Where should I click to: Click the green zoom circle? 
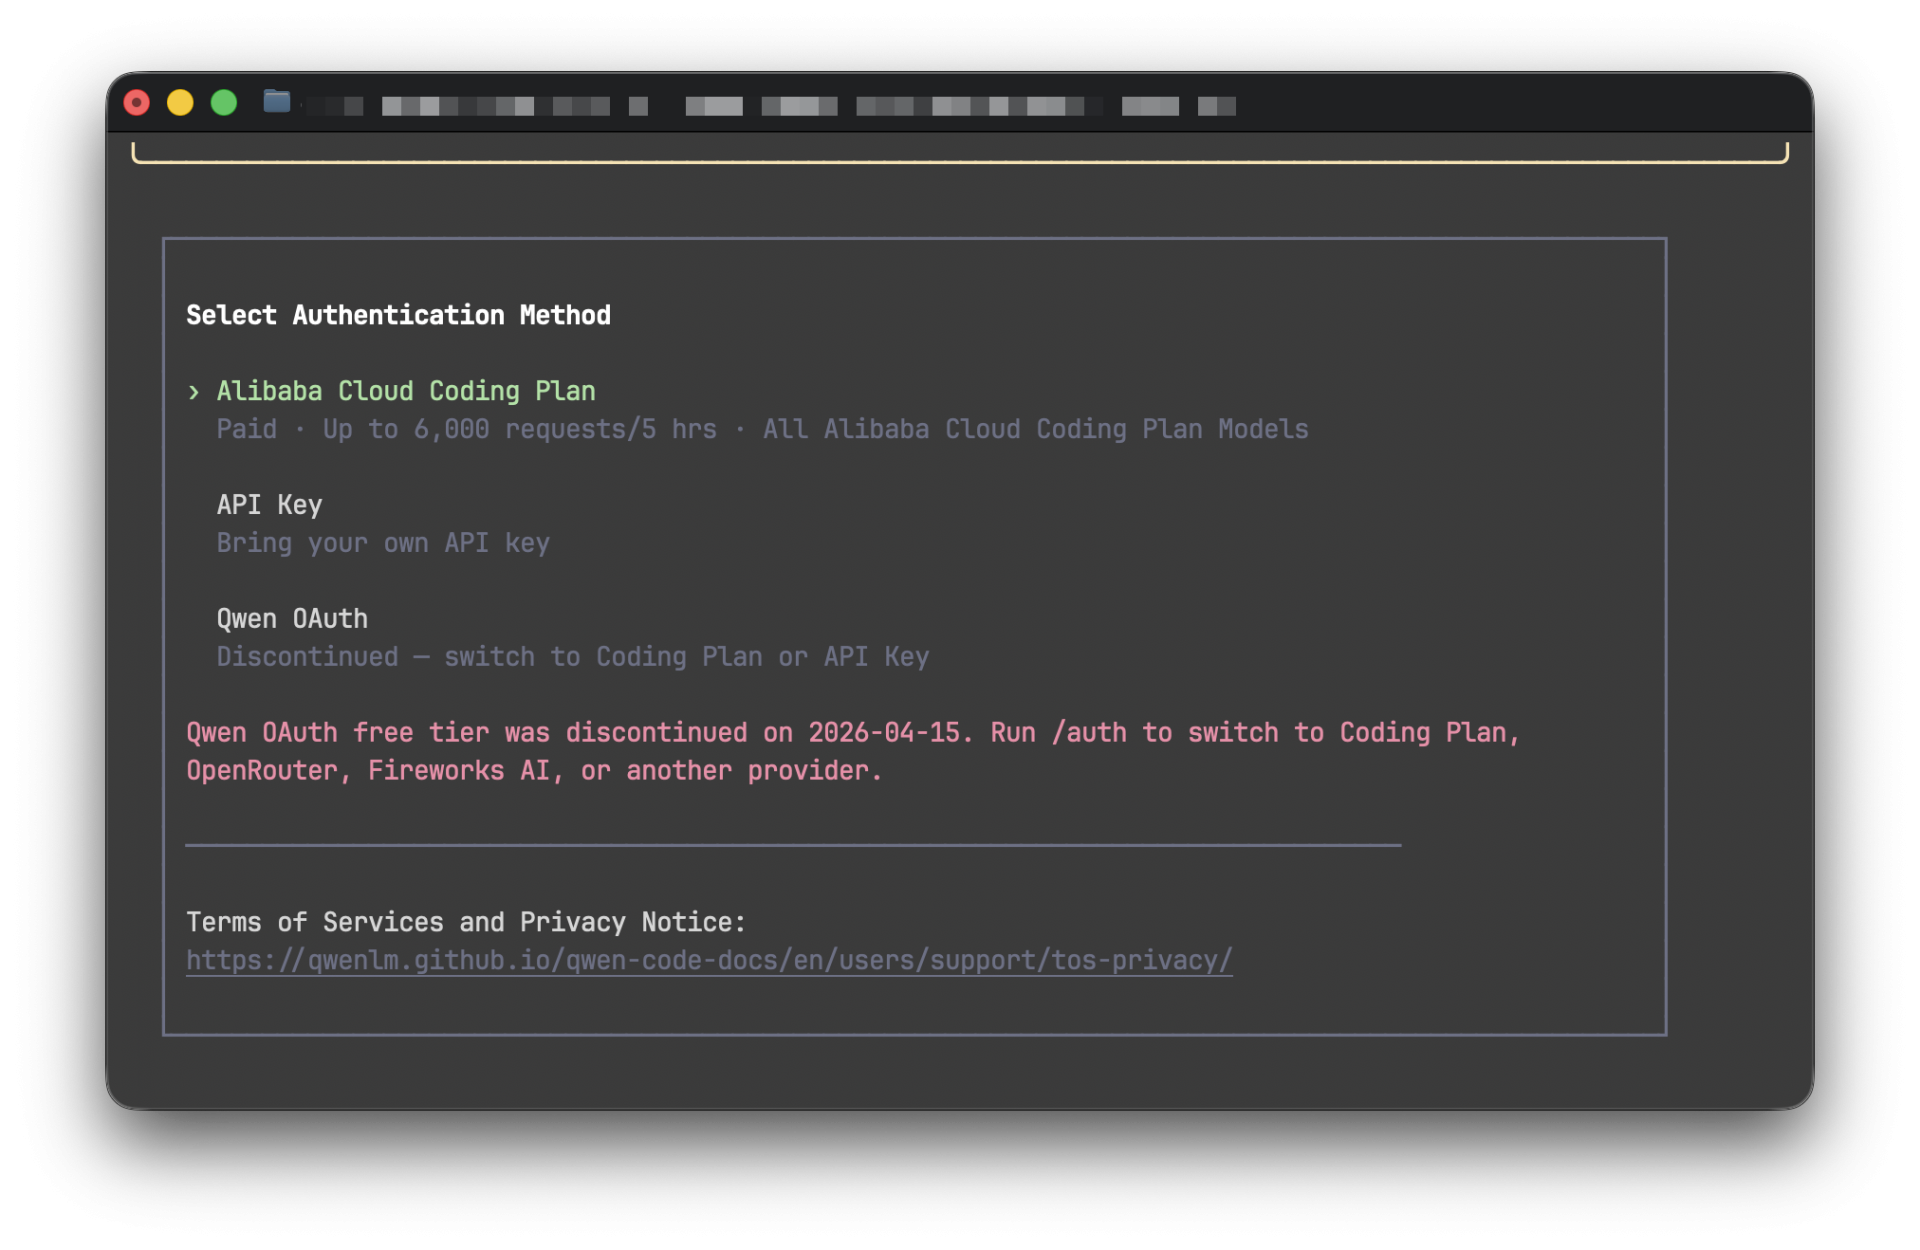[x=223, y=102]
